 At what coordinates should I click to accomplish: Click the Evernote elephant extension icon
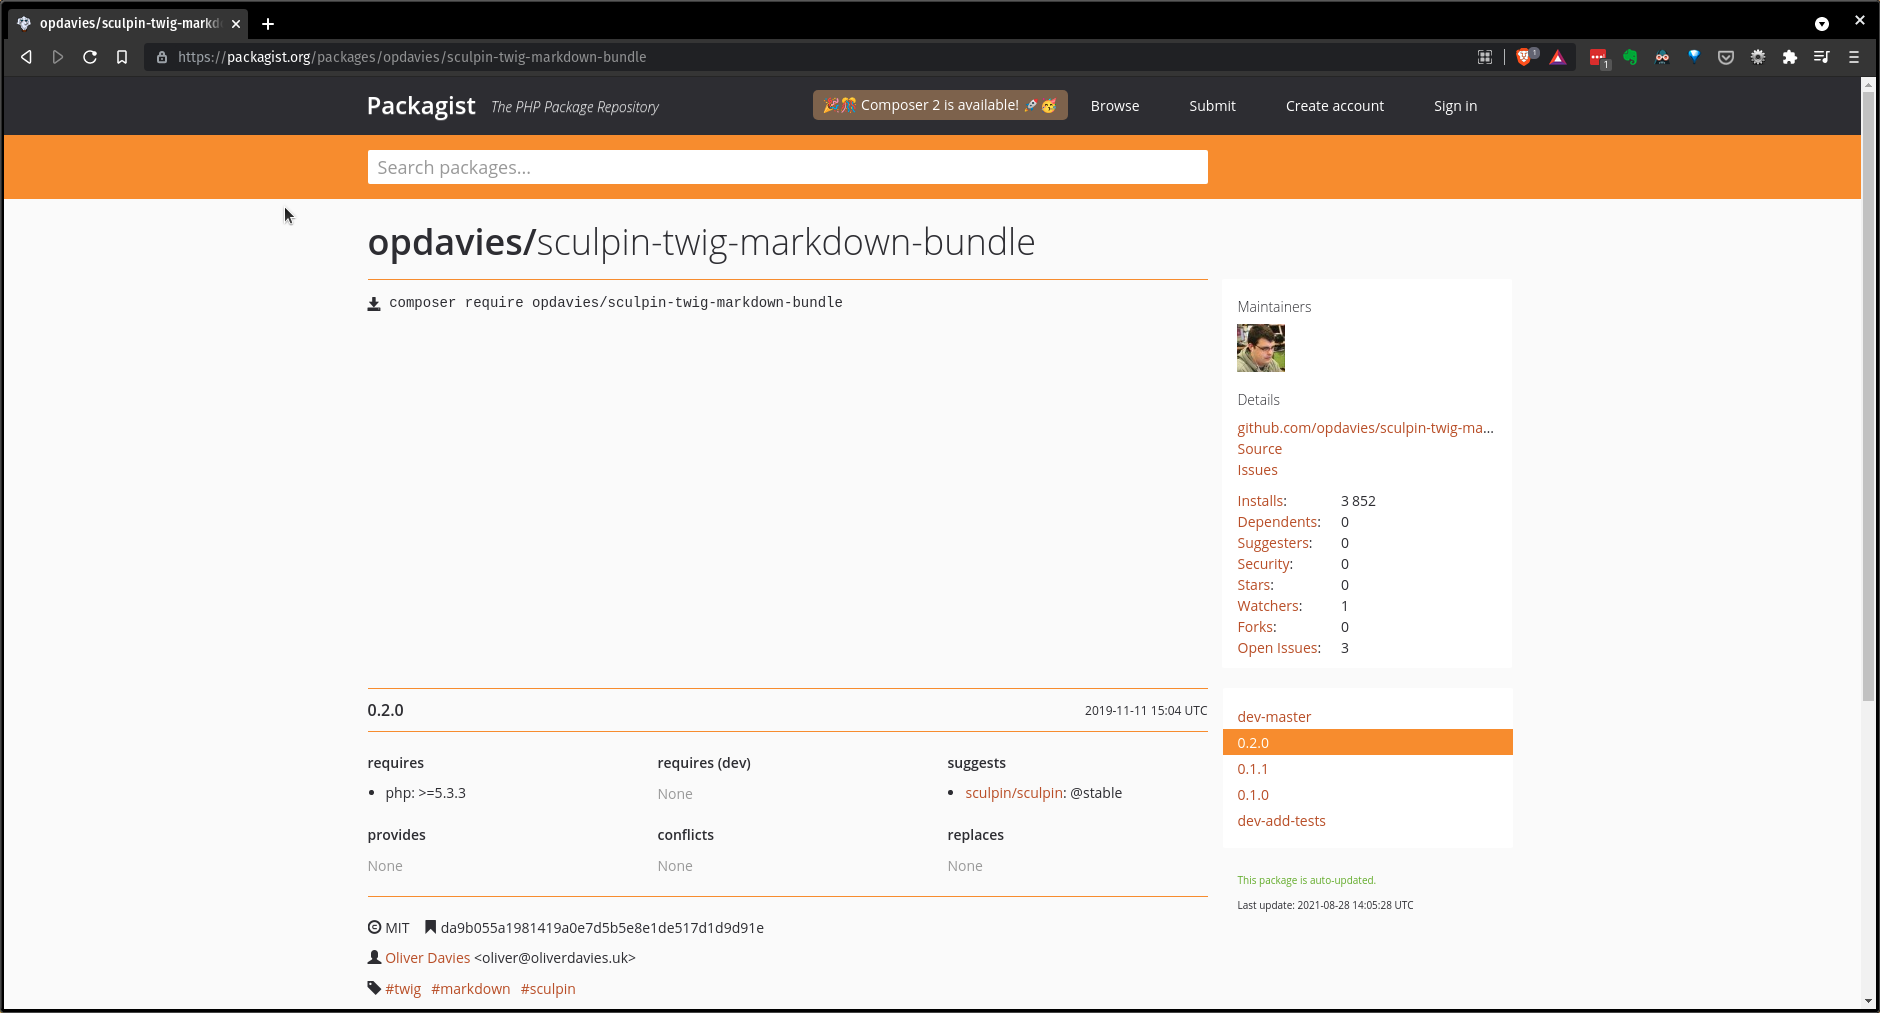coord(1630,57)
